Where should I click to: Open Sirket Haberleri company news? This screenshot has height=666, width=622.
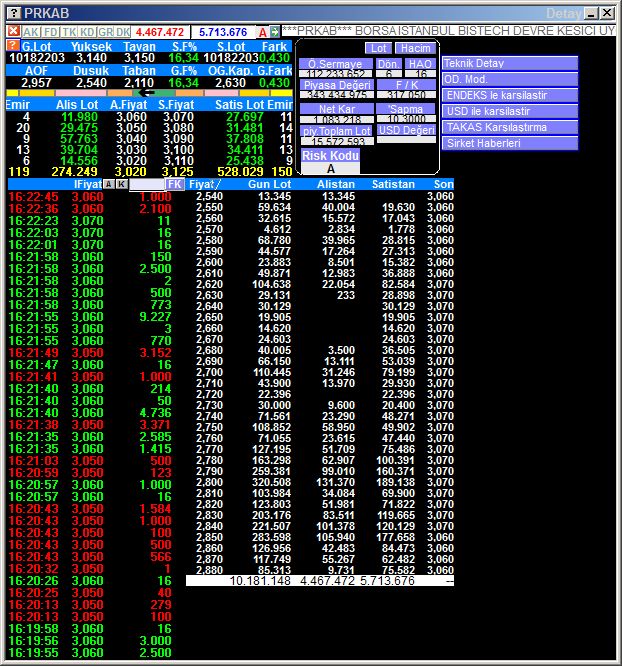point(510,143)
